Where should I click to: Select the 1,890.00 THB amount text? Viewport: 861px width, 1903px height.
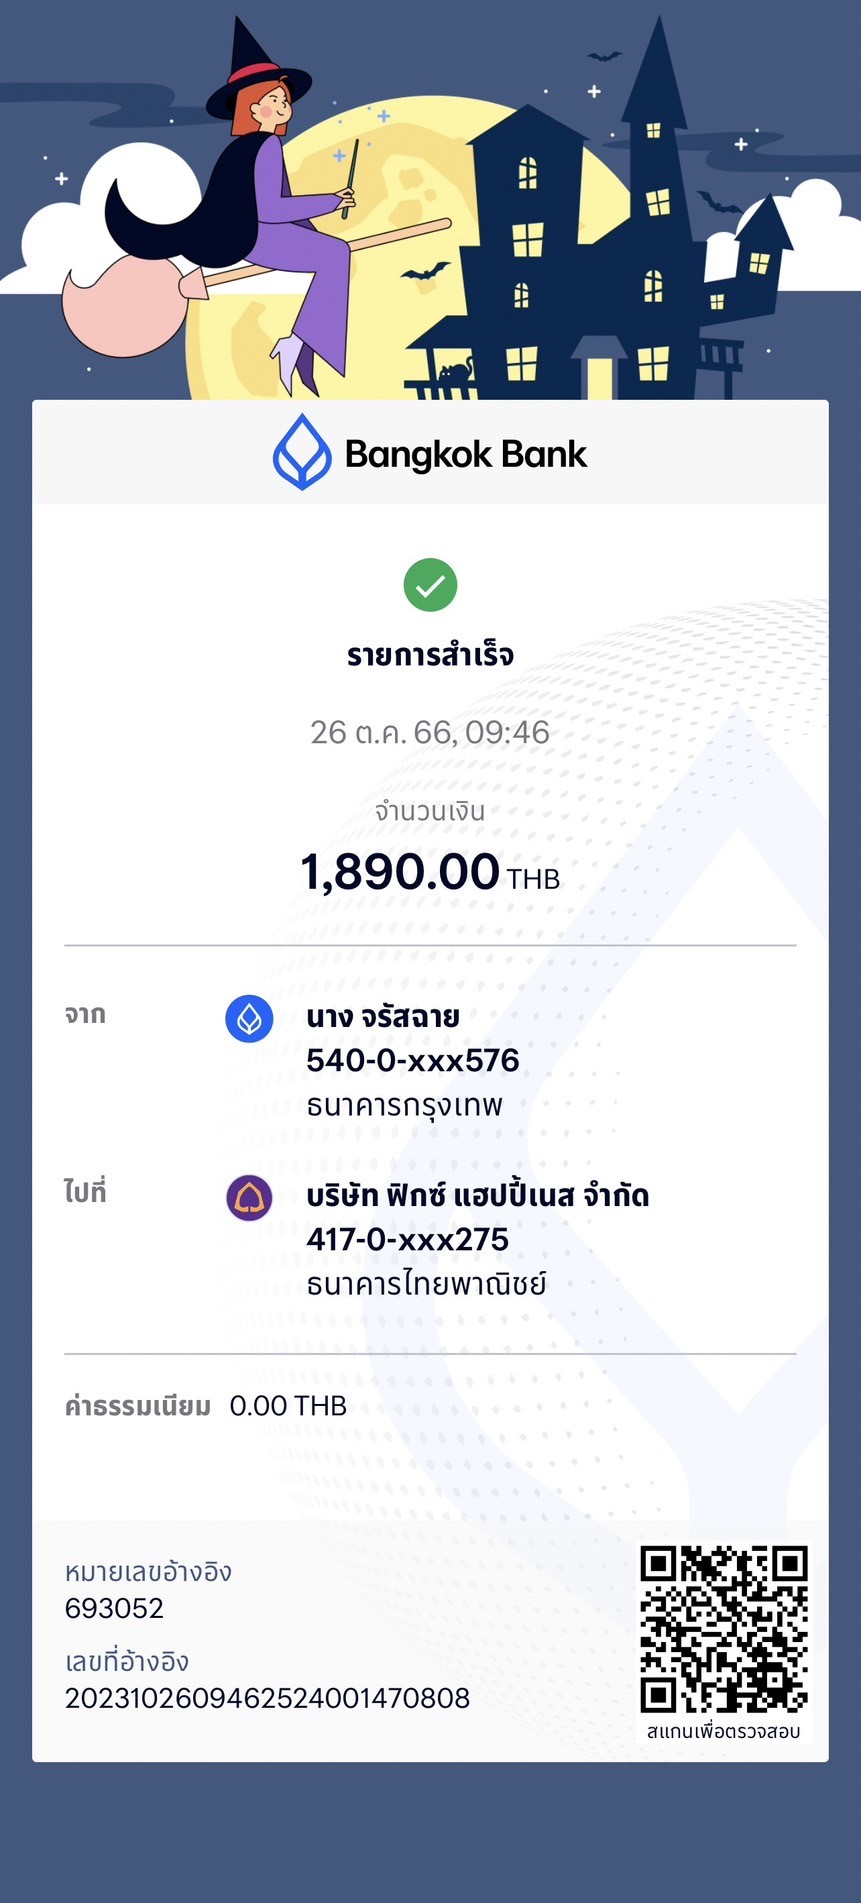coord(430,872)
